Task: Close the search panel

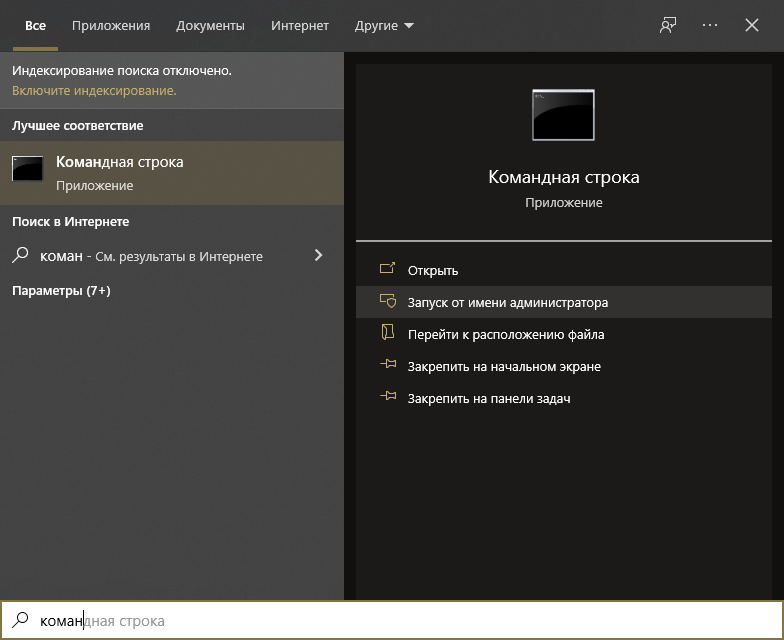Action: [752, 25]
